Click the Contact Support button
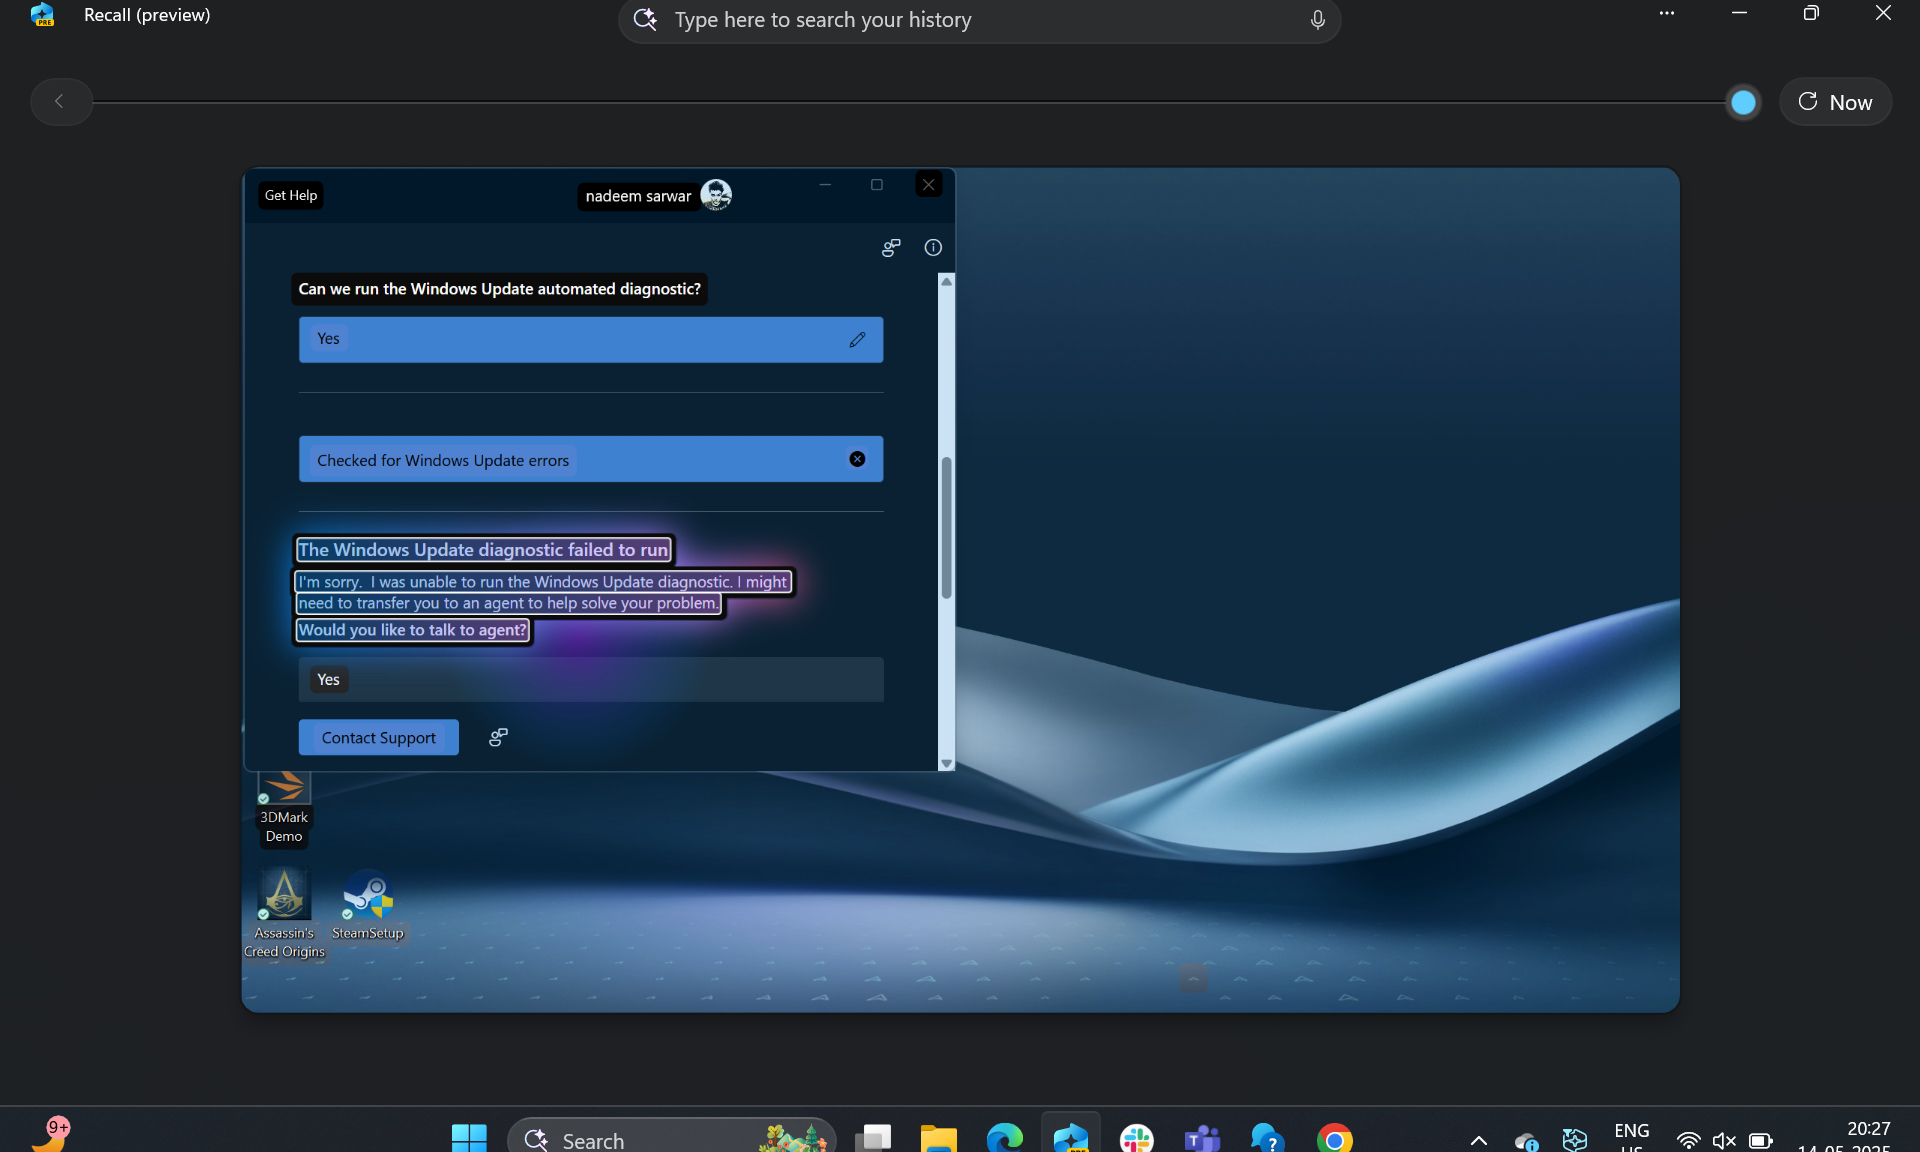1920x1152 pixels. [378, 737]
